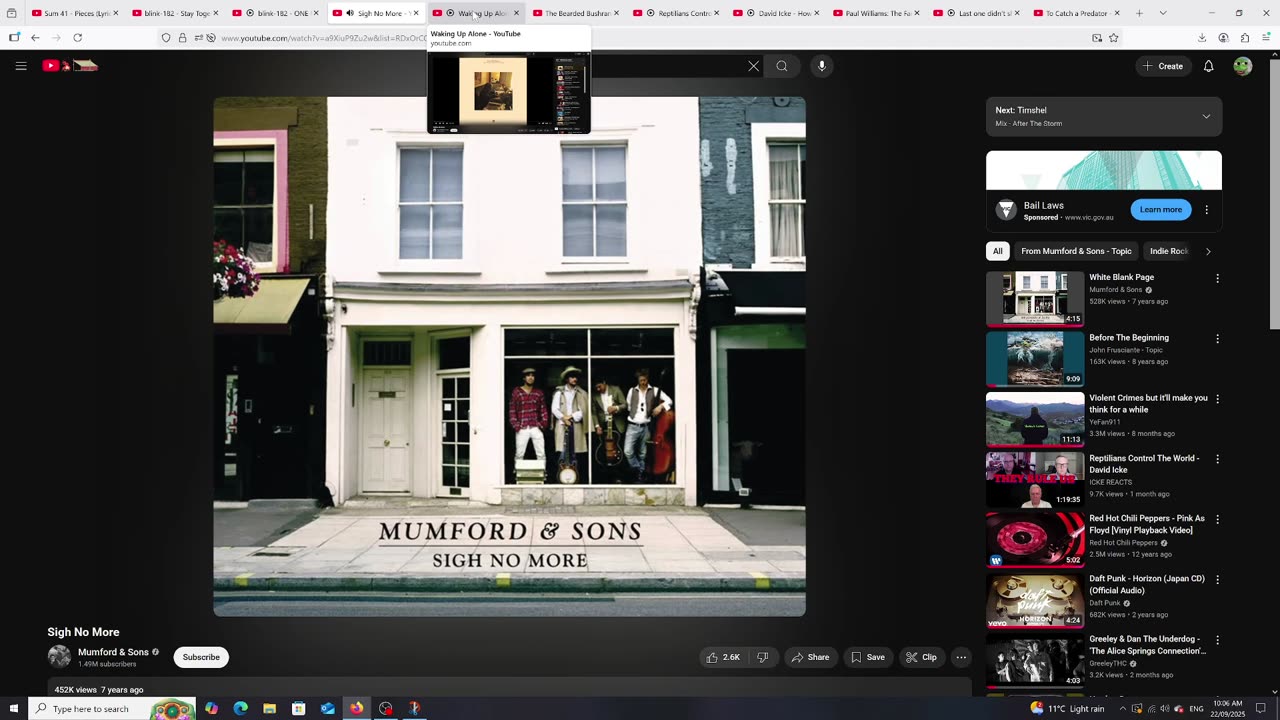The image size is (1280, 720).
Task: Open Firefox extensions puzzle icon
Action: coord(1245,38)
